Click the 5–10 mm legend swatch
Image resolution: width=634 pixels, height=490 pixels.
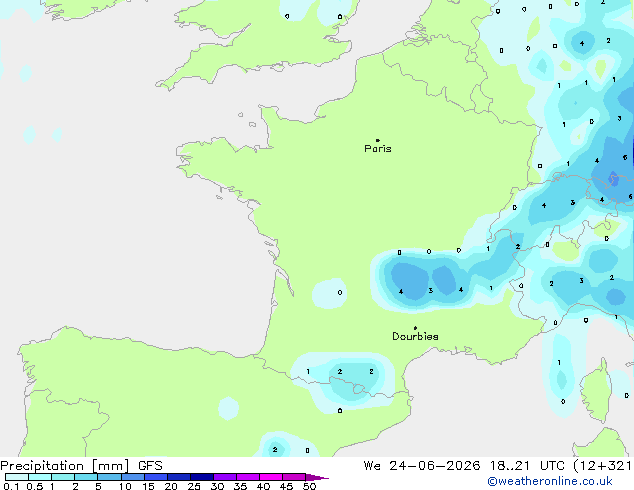[110, 477]
